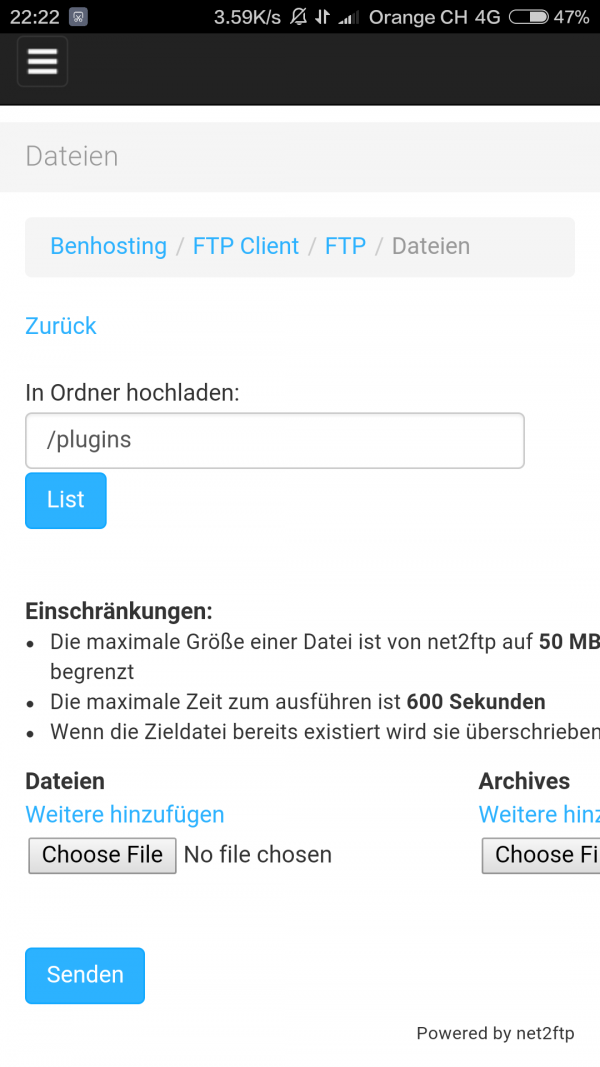Focus the upload folder field containing /plugins
The height and width of the screenshot is (1067, 600).
pos(274,440)
